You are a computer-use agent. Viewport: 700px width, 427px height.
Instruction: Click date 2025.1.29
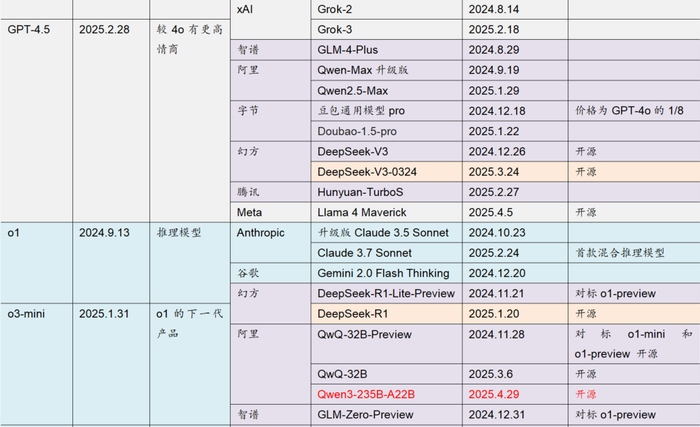click(x=494, y=91)
